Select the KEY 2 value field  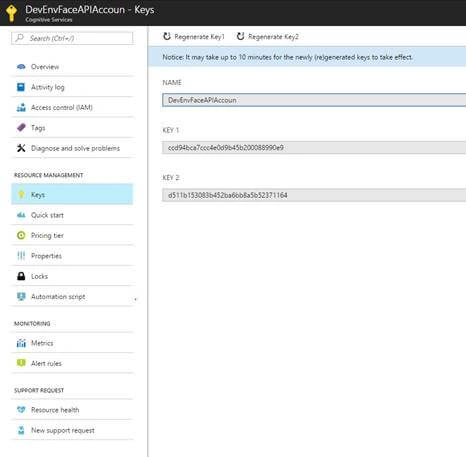click(x=314, y=195)
